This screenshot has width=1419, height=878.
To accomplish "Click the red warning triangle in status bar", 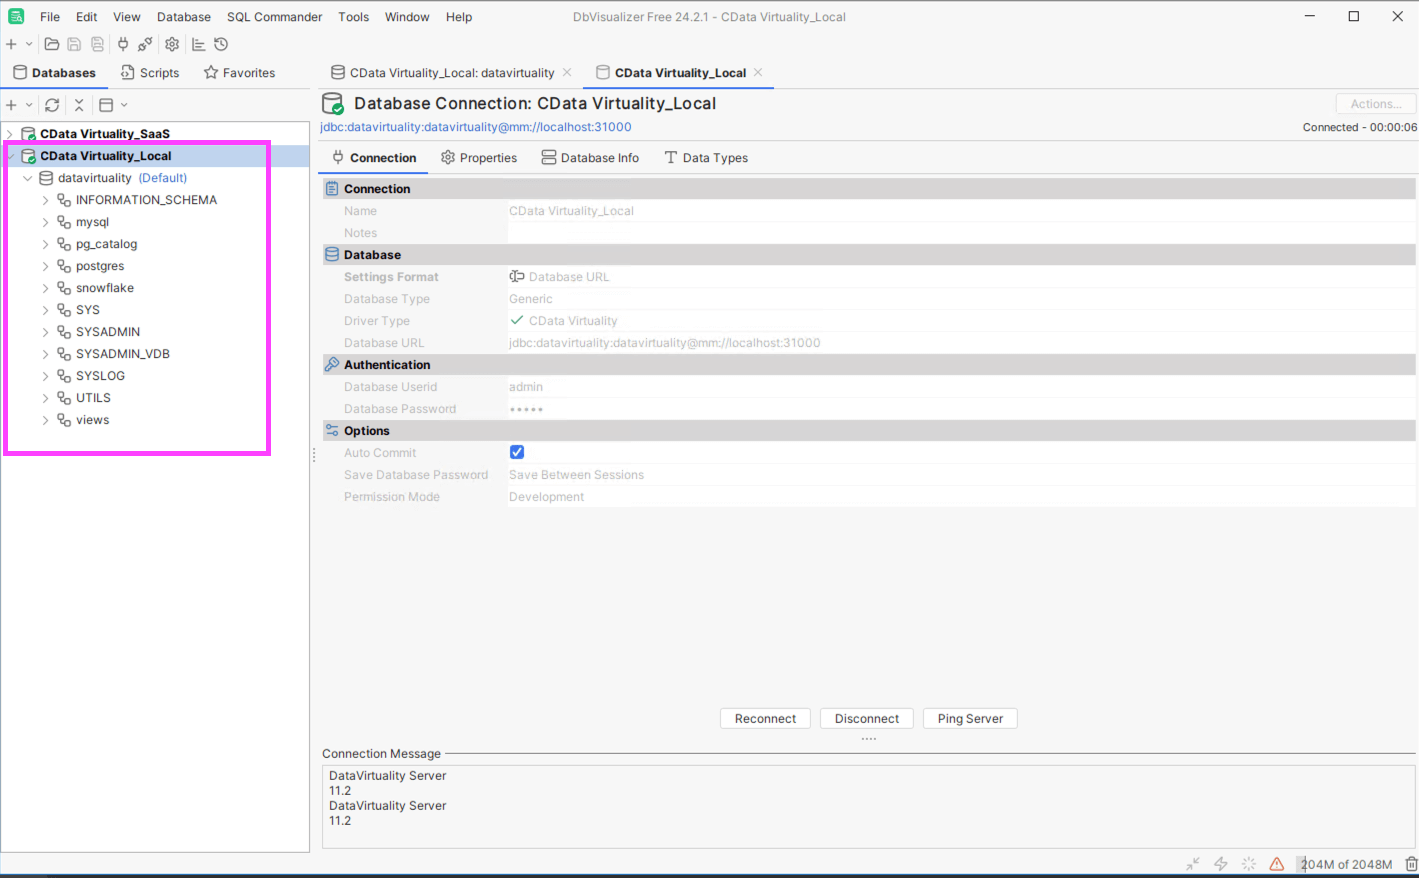I will (1277, 864).
